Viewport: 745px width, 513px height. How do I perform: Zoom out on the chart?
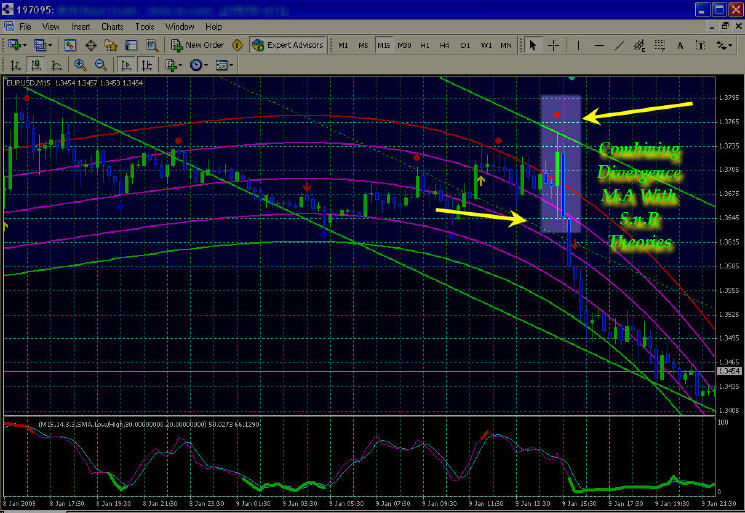pos(100,65)
